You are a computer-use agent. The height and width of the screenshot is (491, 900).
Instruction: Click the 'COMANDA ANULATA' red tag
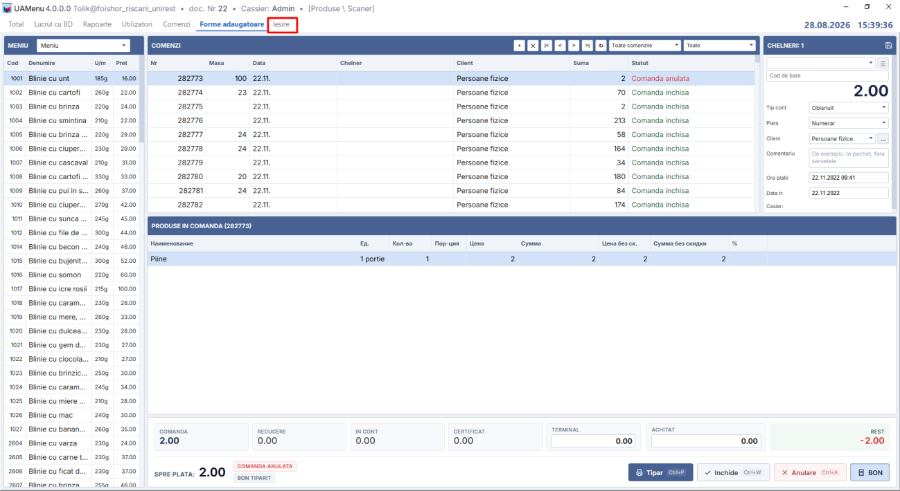[265, 466]
